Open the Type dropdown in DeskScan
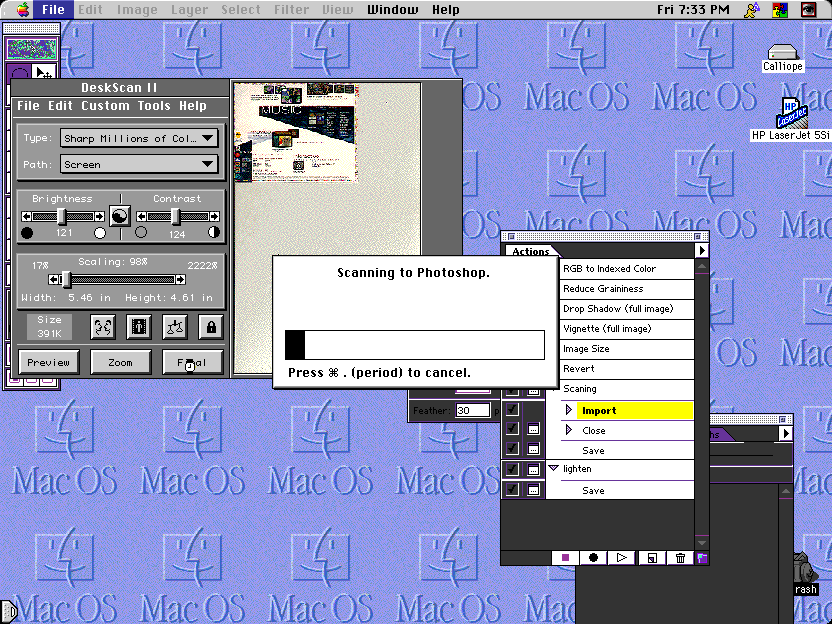Screen dimensions: 832x624 pyautogui.click(x=139, y=138)
